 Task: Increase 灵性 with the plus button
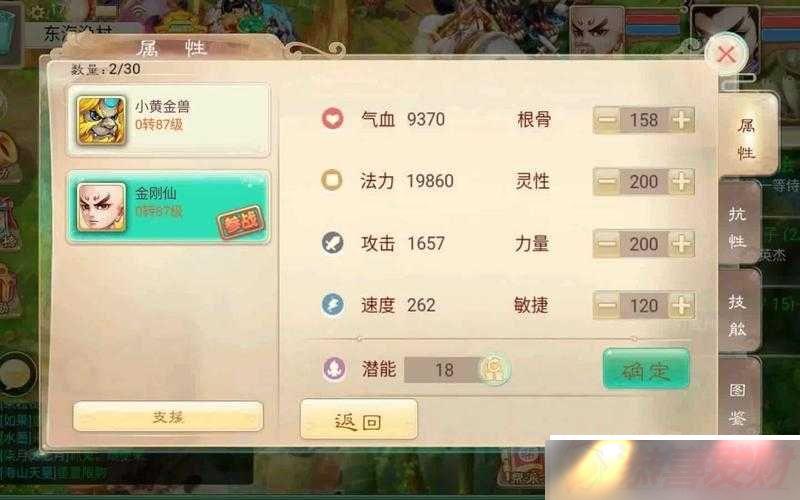tap(681, 182)
